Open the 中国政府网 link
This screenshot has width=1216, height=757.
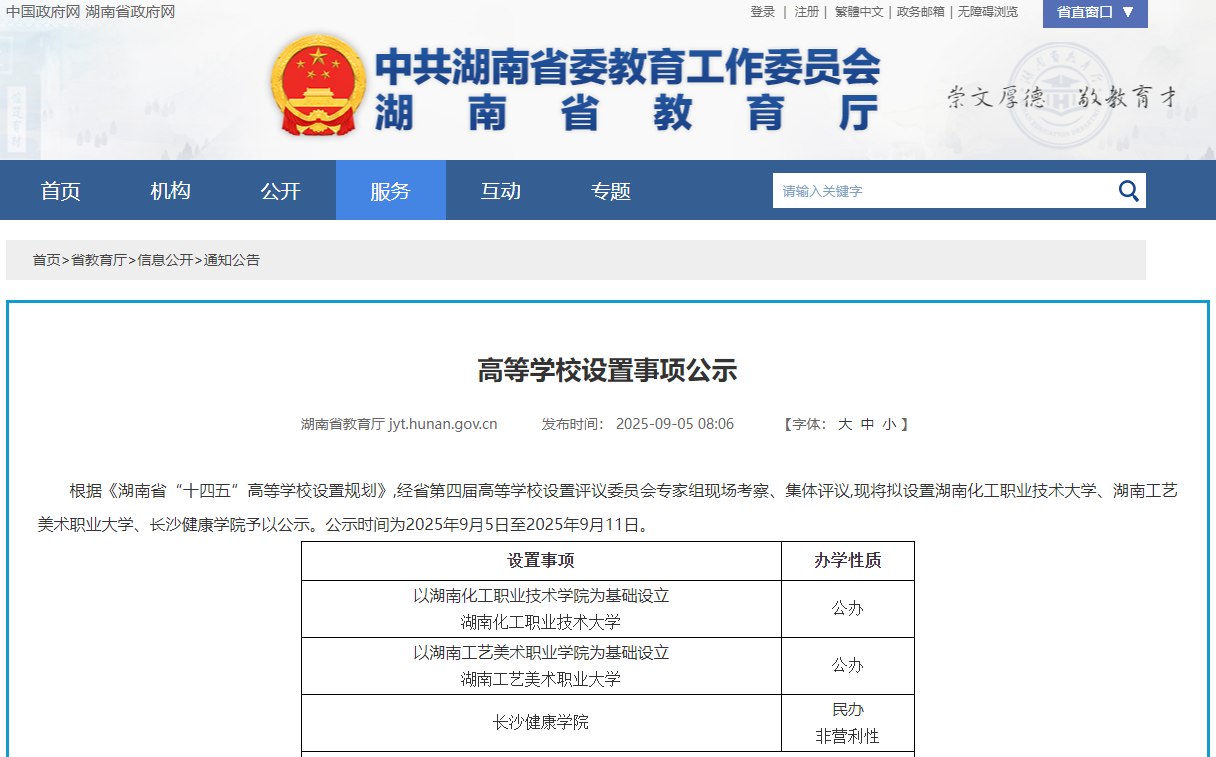click(x=42, y=12)
